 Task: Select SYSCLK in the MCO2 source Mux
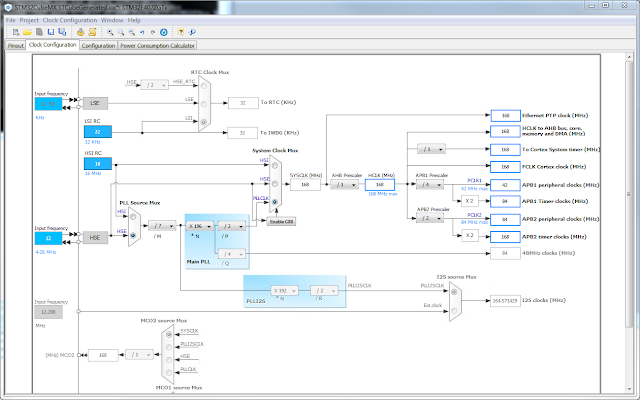point(169,334)
